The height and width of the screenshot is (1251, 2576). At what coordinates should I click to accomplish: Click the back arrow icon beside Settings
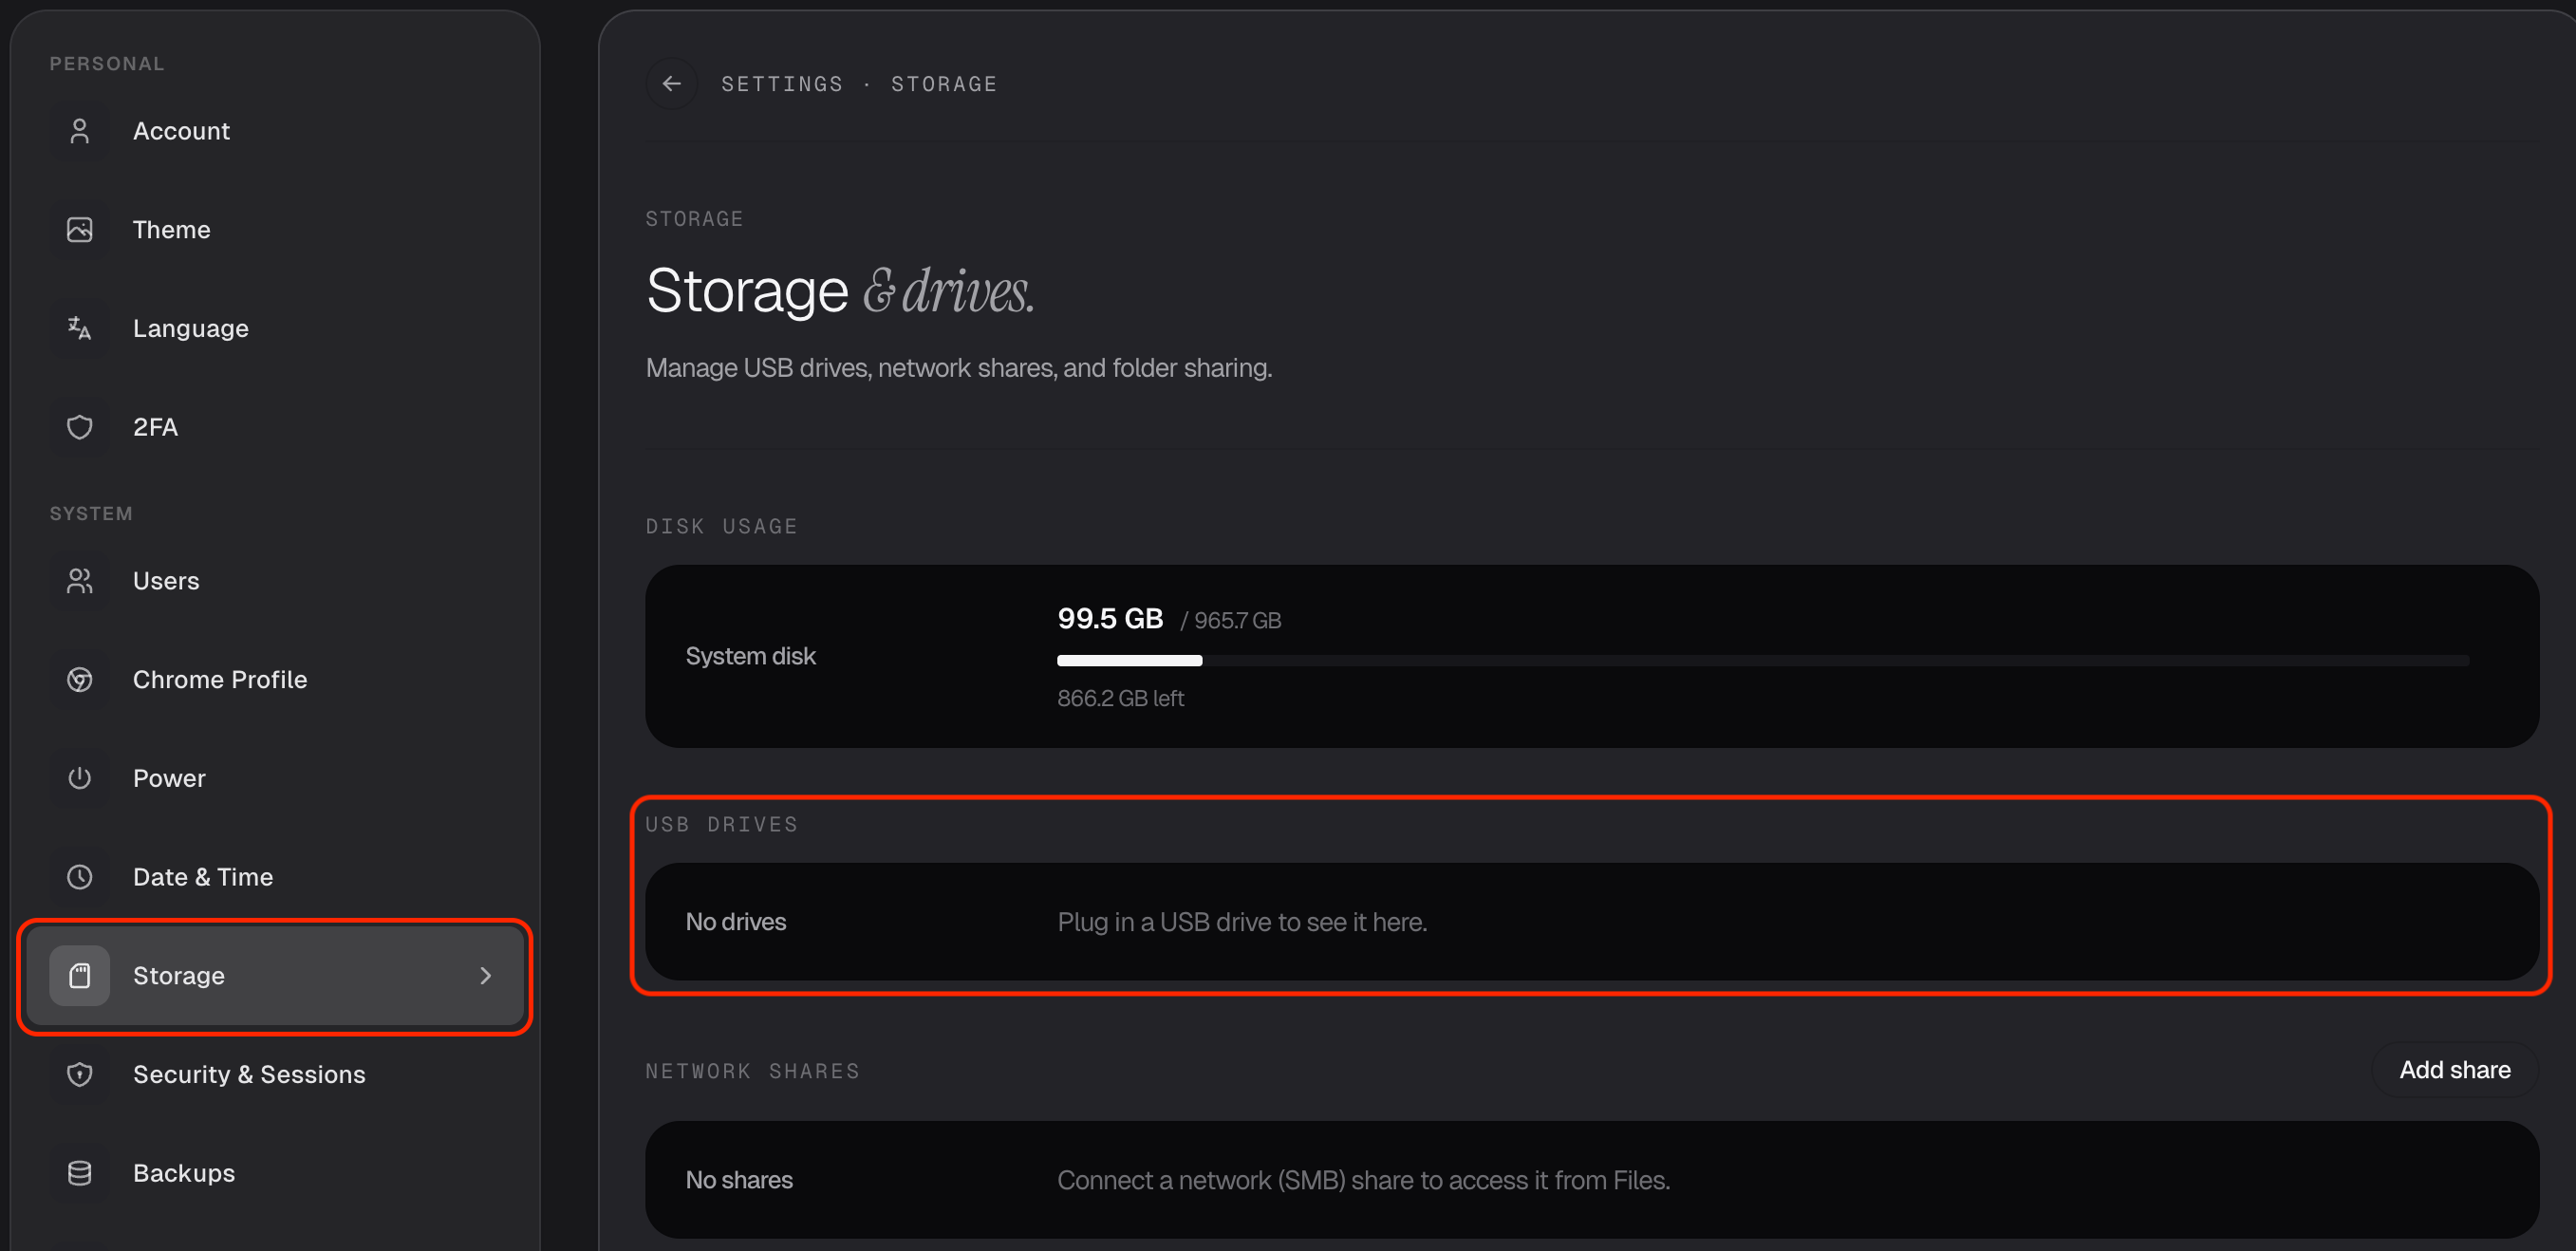point(672,84)
